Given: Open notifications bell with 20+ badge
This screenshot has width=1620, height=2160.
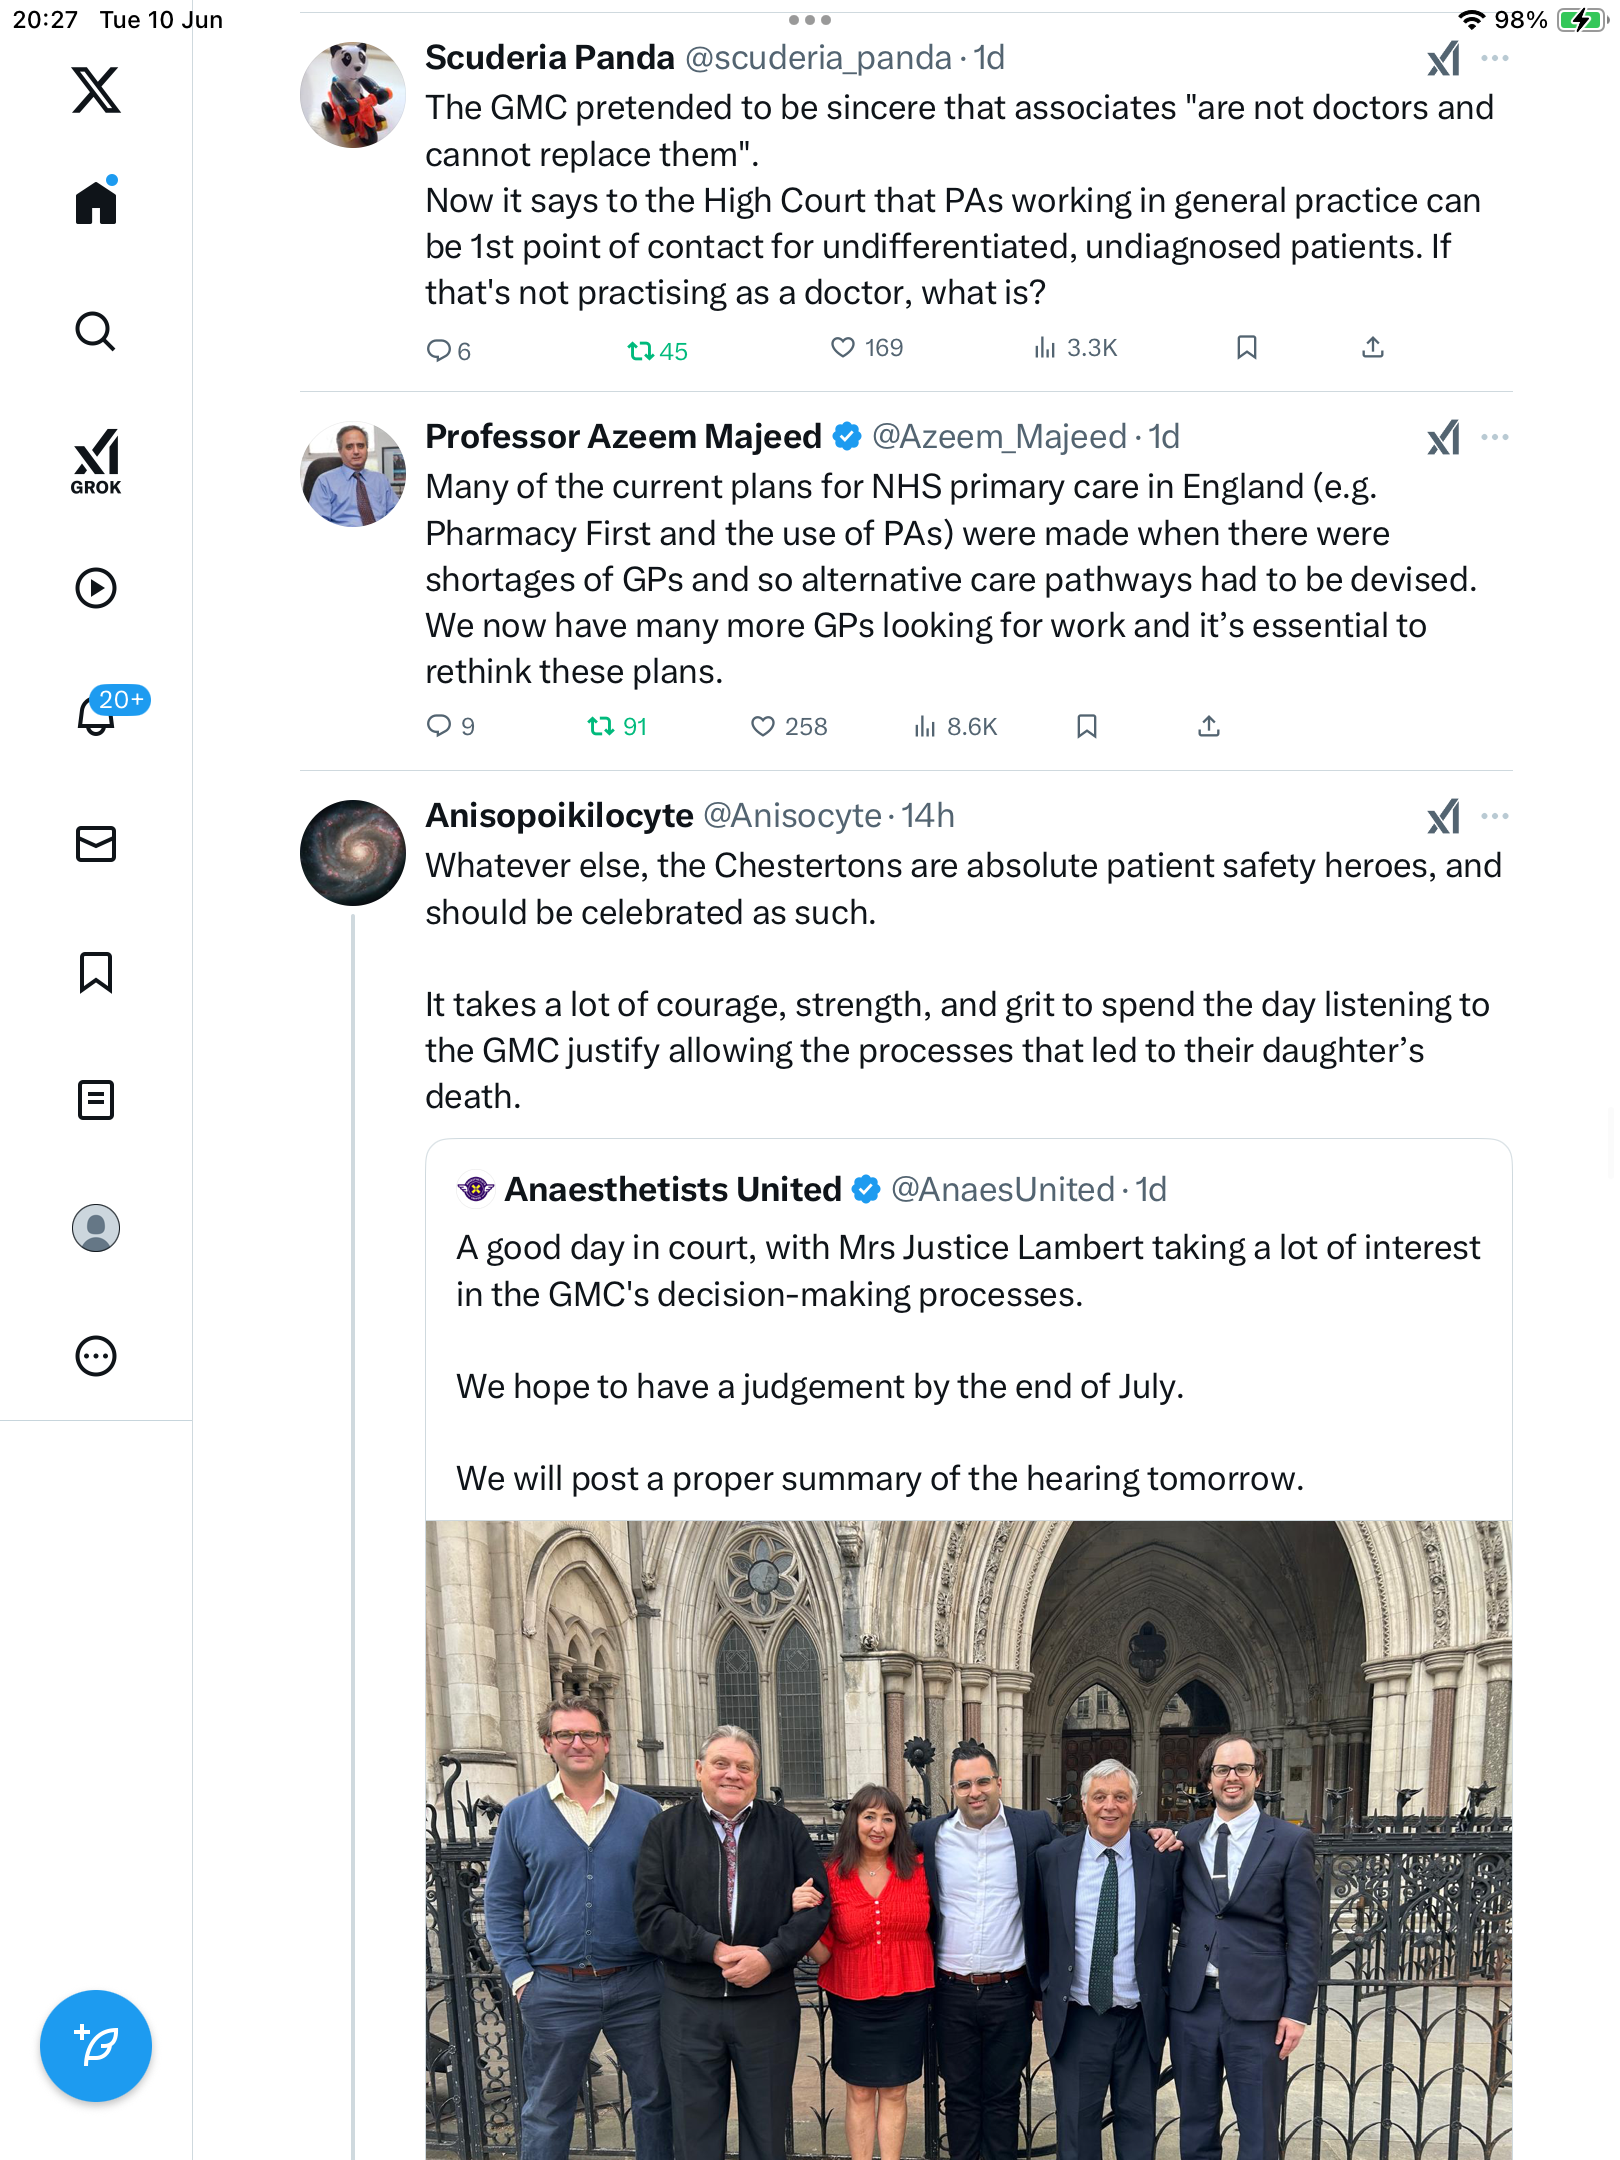Looking at the screenshot, I should [x=96, y=715].
